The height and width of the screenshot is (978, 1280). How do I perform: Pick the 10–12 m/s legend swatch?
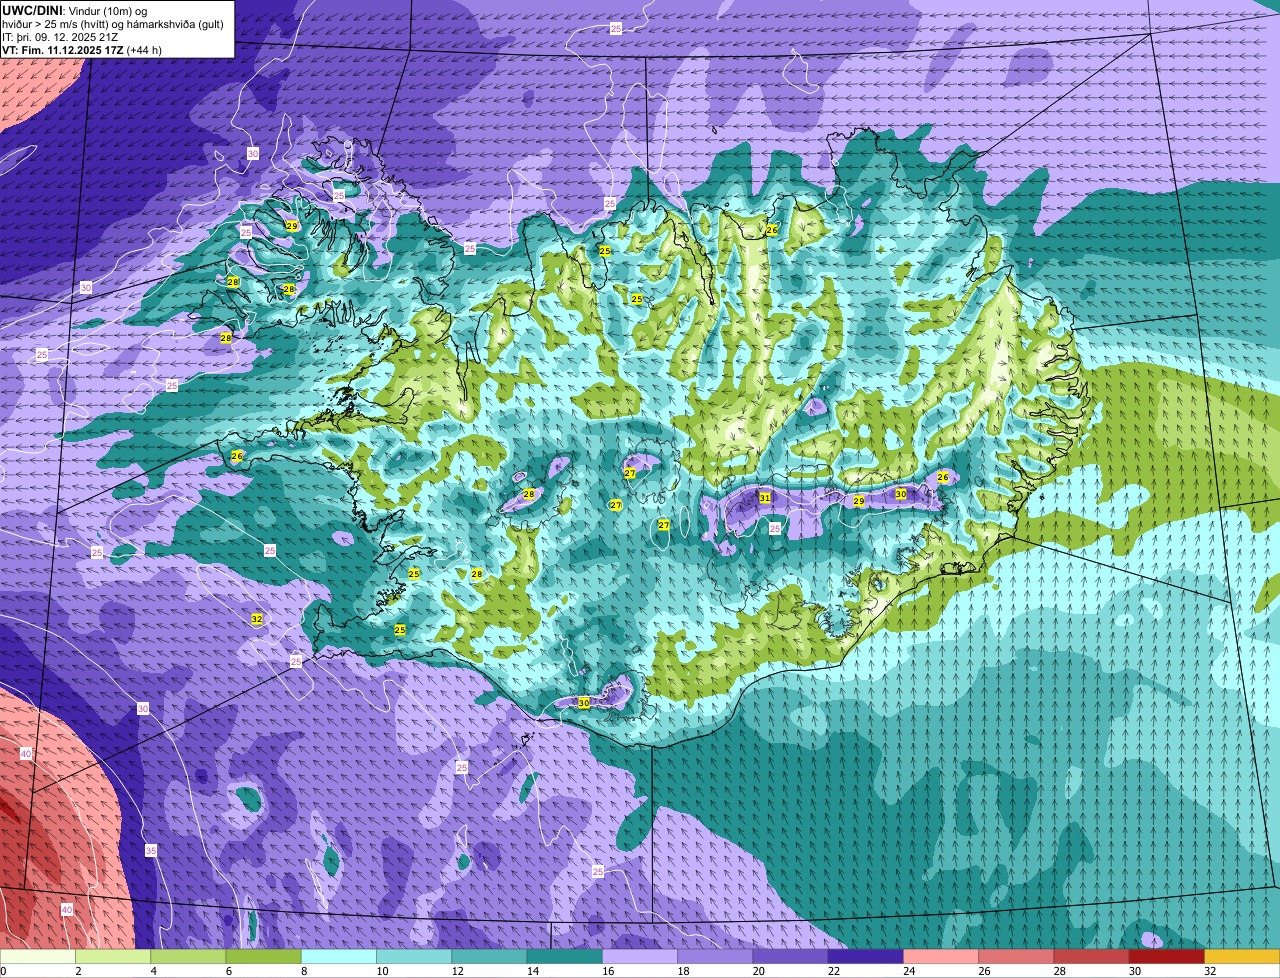pos(414,956)
